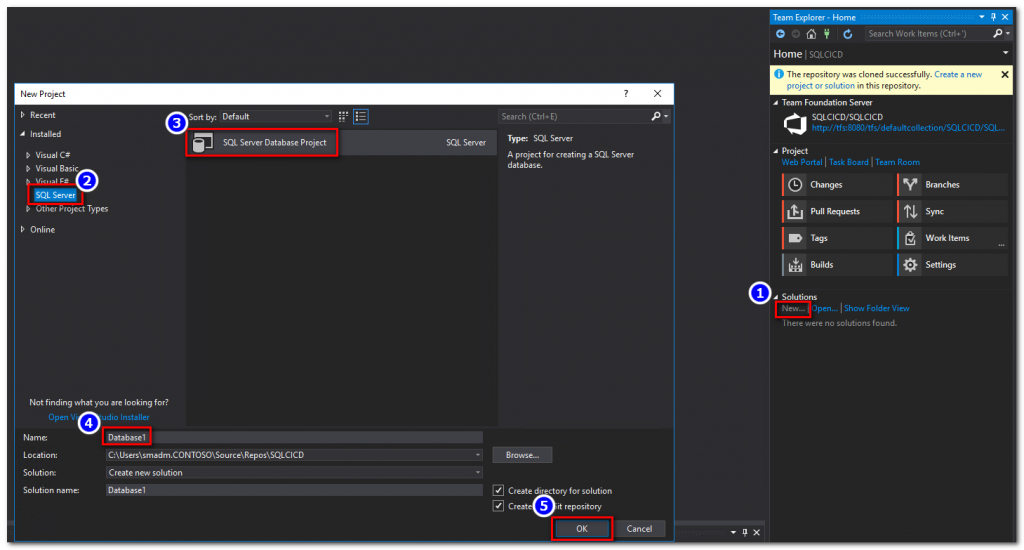Click the Solution name input field
Viewport: 1024px width, 550px height.
tap(294, 491)
